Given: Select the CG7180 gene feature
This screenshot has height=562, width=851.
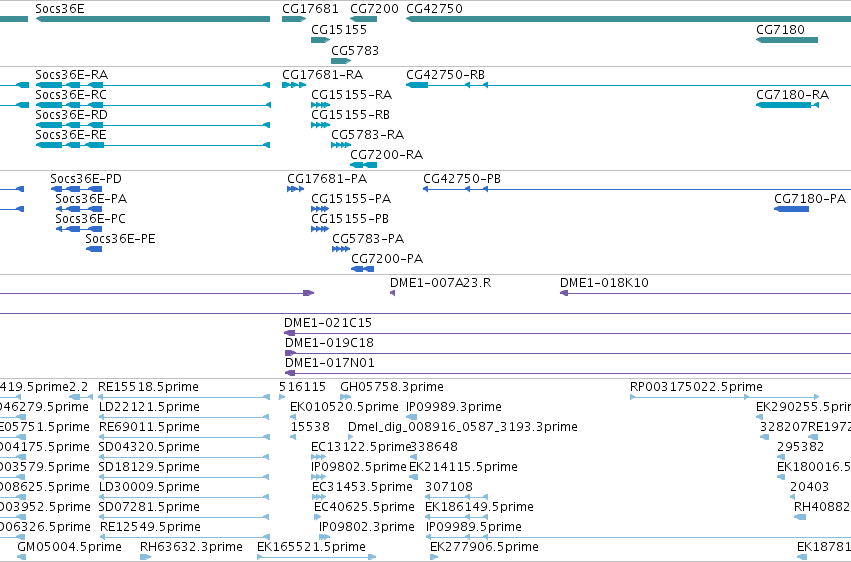Looking at the screenshot, I should (x=787, y=40).
